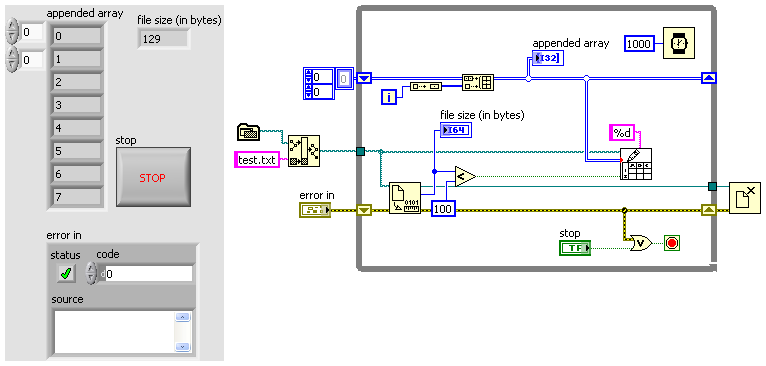
Task: Click the top appended array index stepper
Action: point(11,33)
